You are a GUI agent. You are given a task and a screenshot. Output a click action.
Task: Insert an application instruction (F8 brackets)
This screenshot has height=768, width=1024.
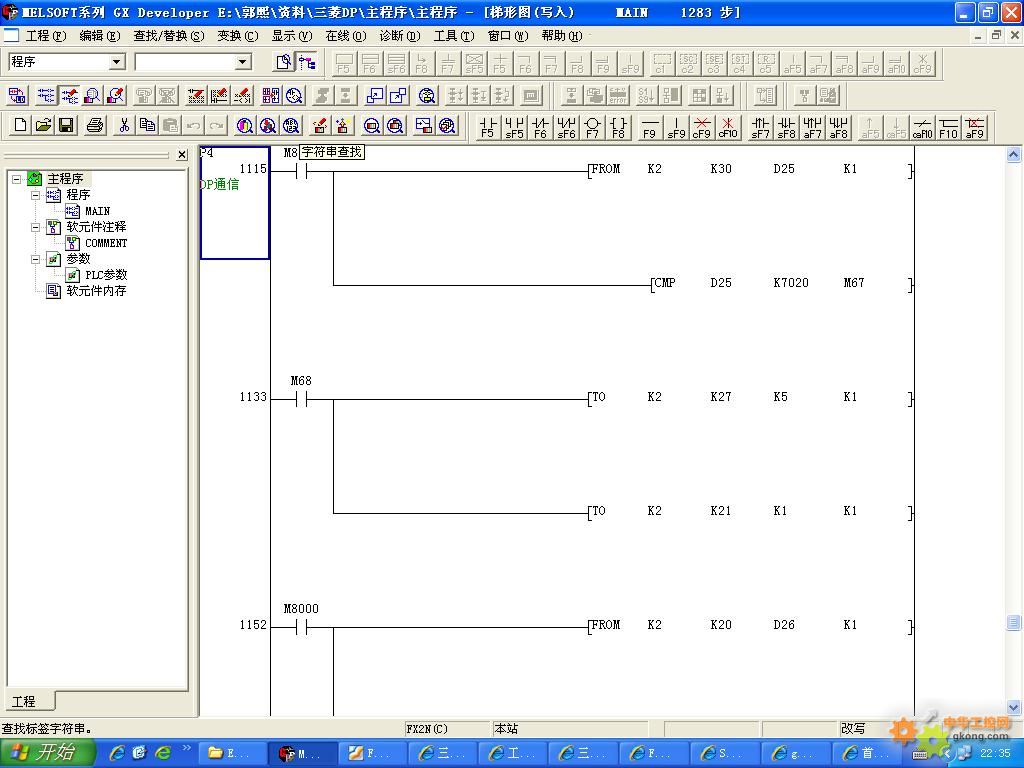(x=618, y=127)
